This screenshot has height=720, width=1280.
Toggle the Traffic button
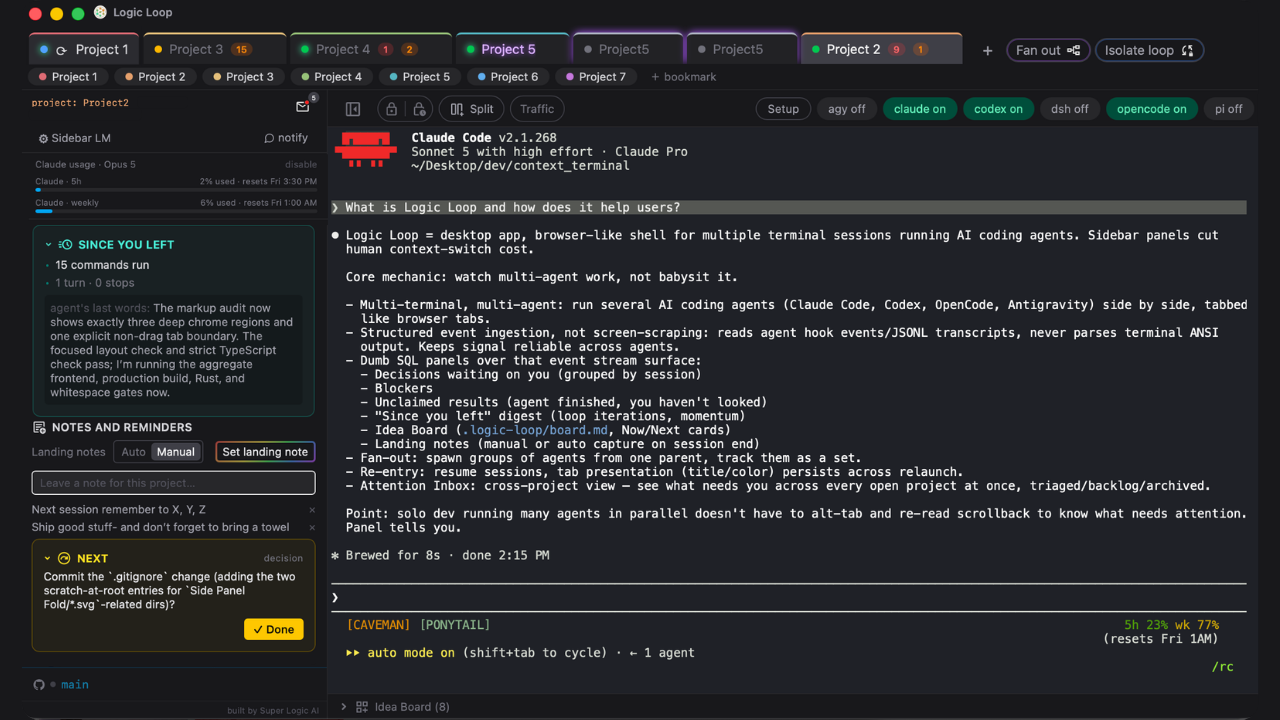pos(537,109)
